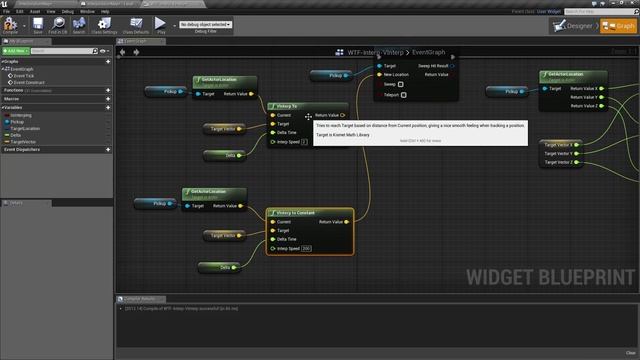
Task: Click the Find in CB icon
Action: coord(58,25)
